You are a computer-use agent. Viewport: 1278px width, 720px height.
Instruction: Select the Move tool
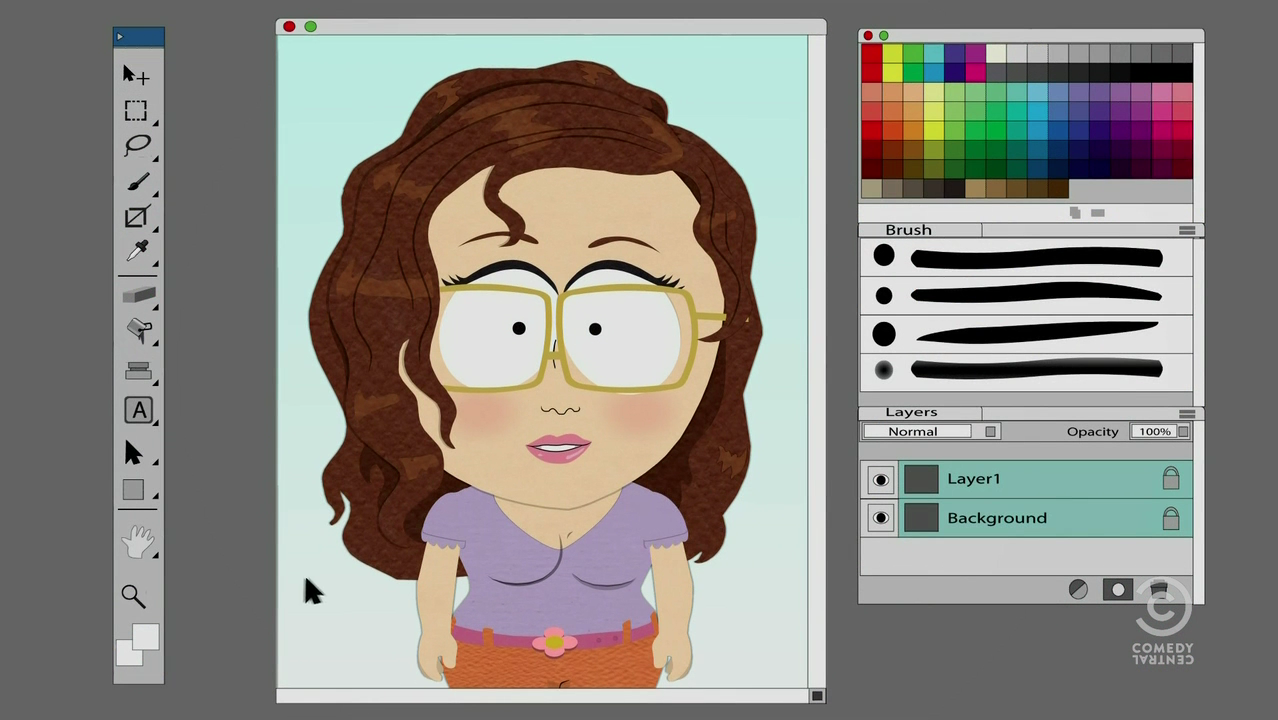(x=135, y=75)
